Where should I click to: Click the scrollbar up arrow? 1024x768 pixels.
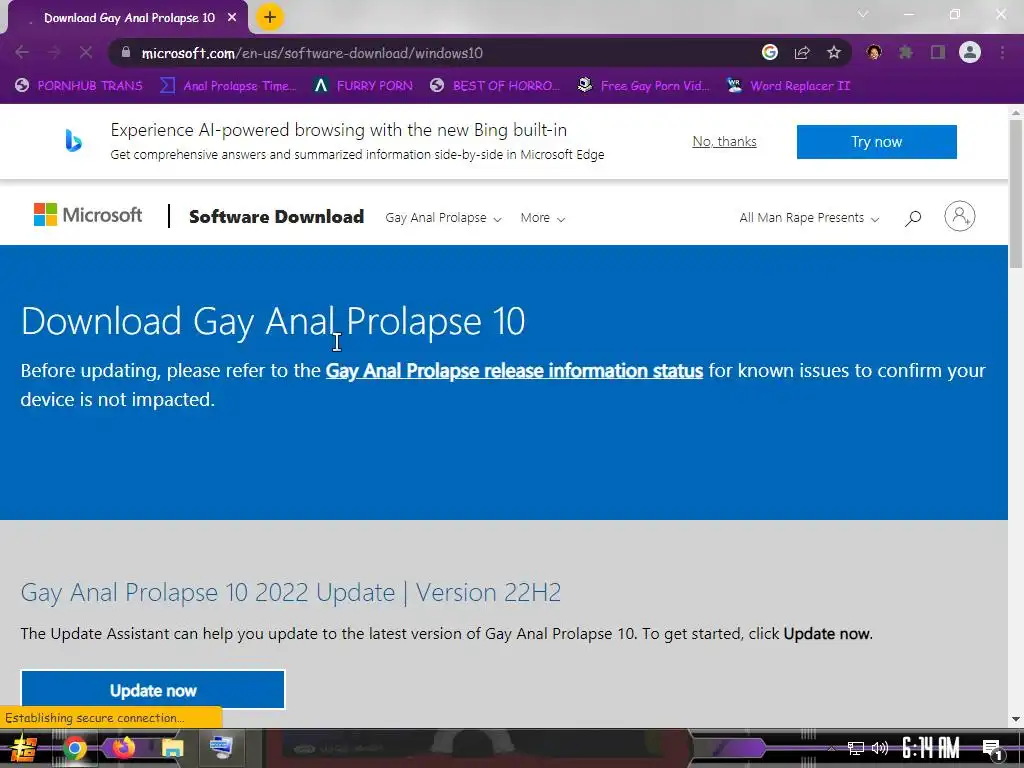pos(1016,112)
